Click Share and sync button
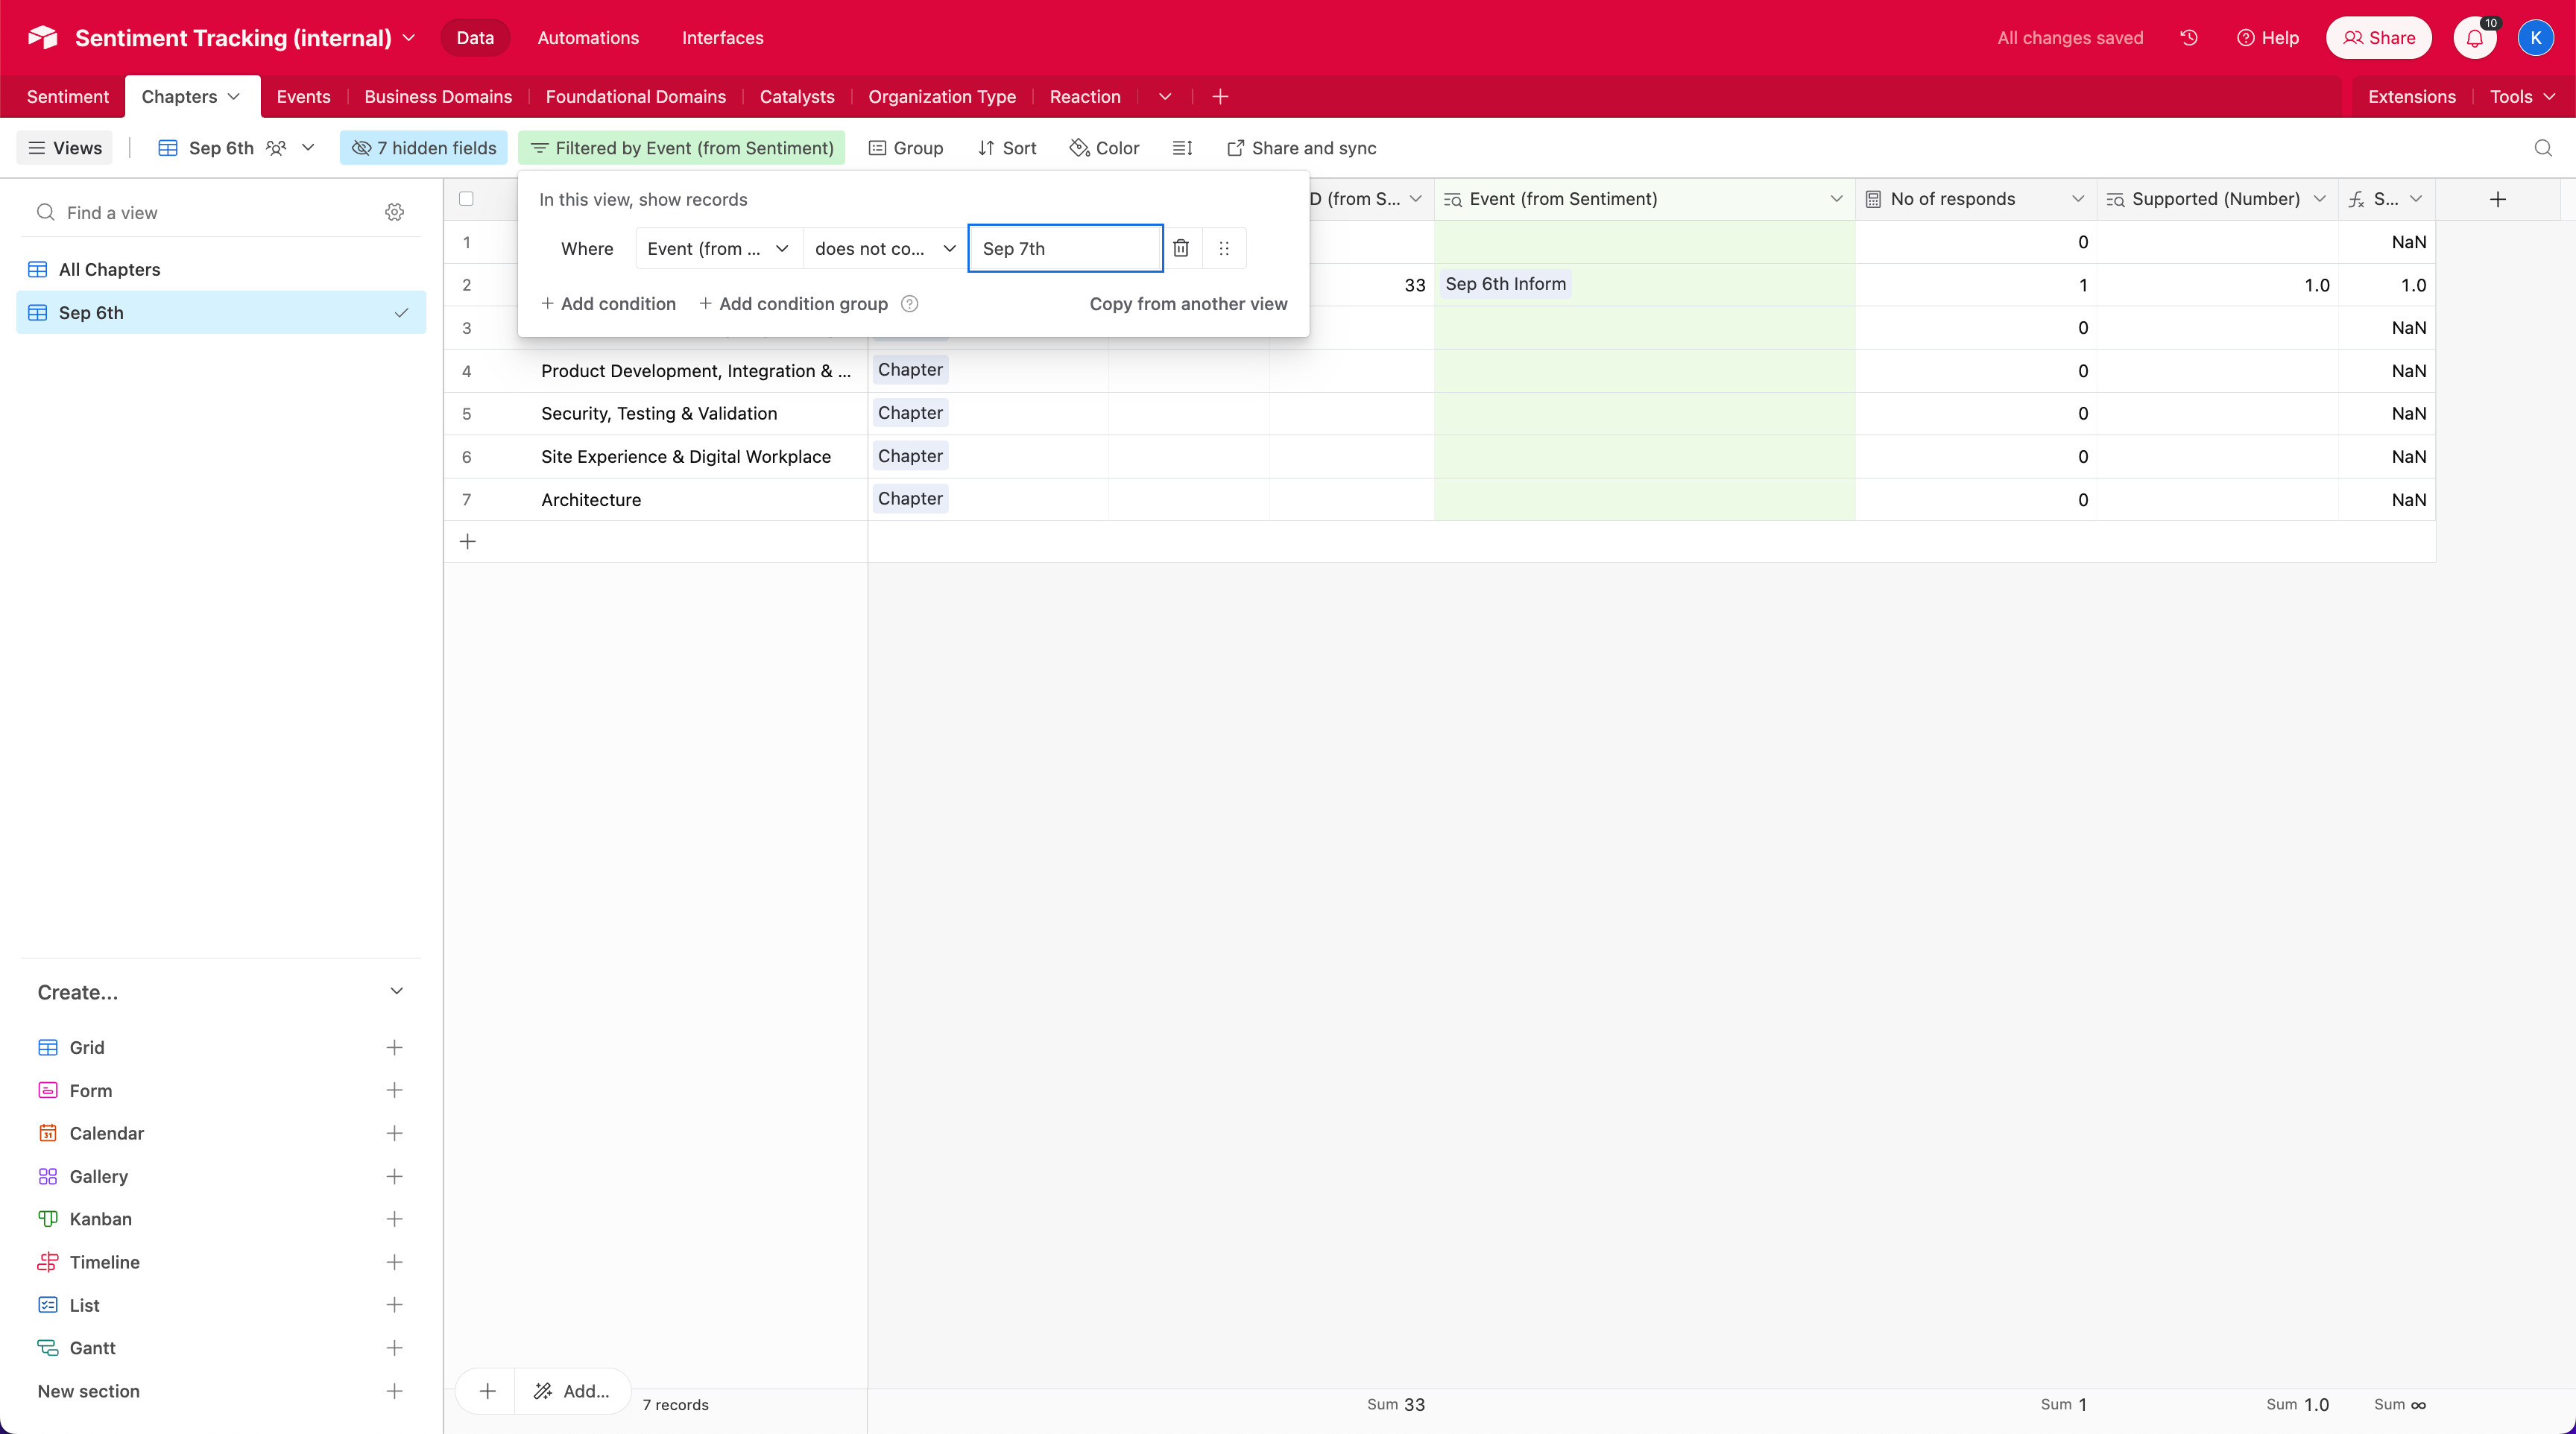Screen dimensions: 2576x1434 [1301, 148]
